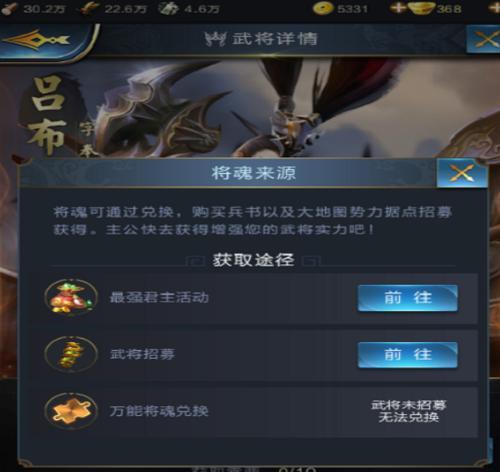The height and width of the screenshot is (472, 500).
Task: Tap the wood resource icon showing 30.2万
Action: pyautogui.click(x=9, y=8)
